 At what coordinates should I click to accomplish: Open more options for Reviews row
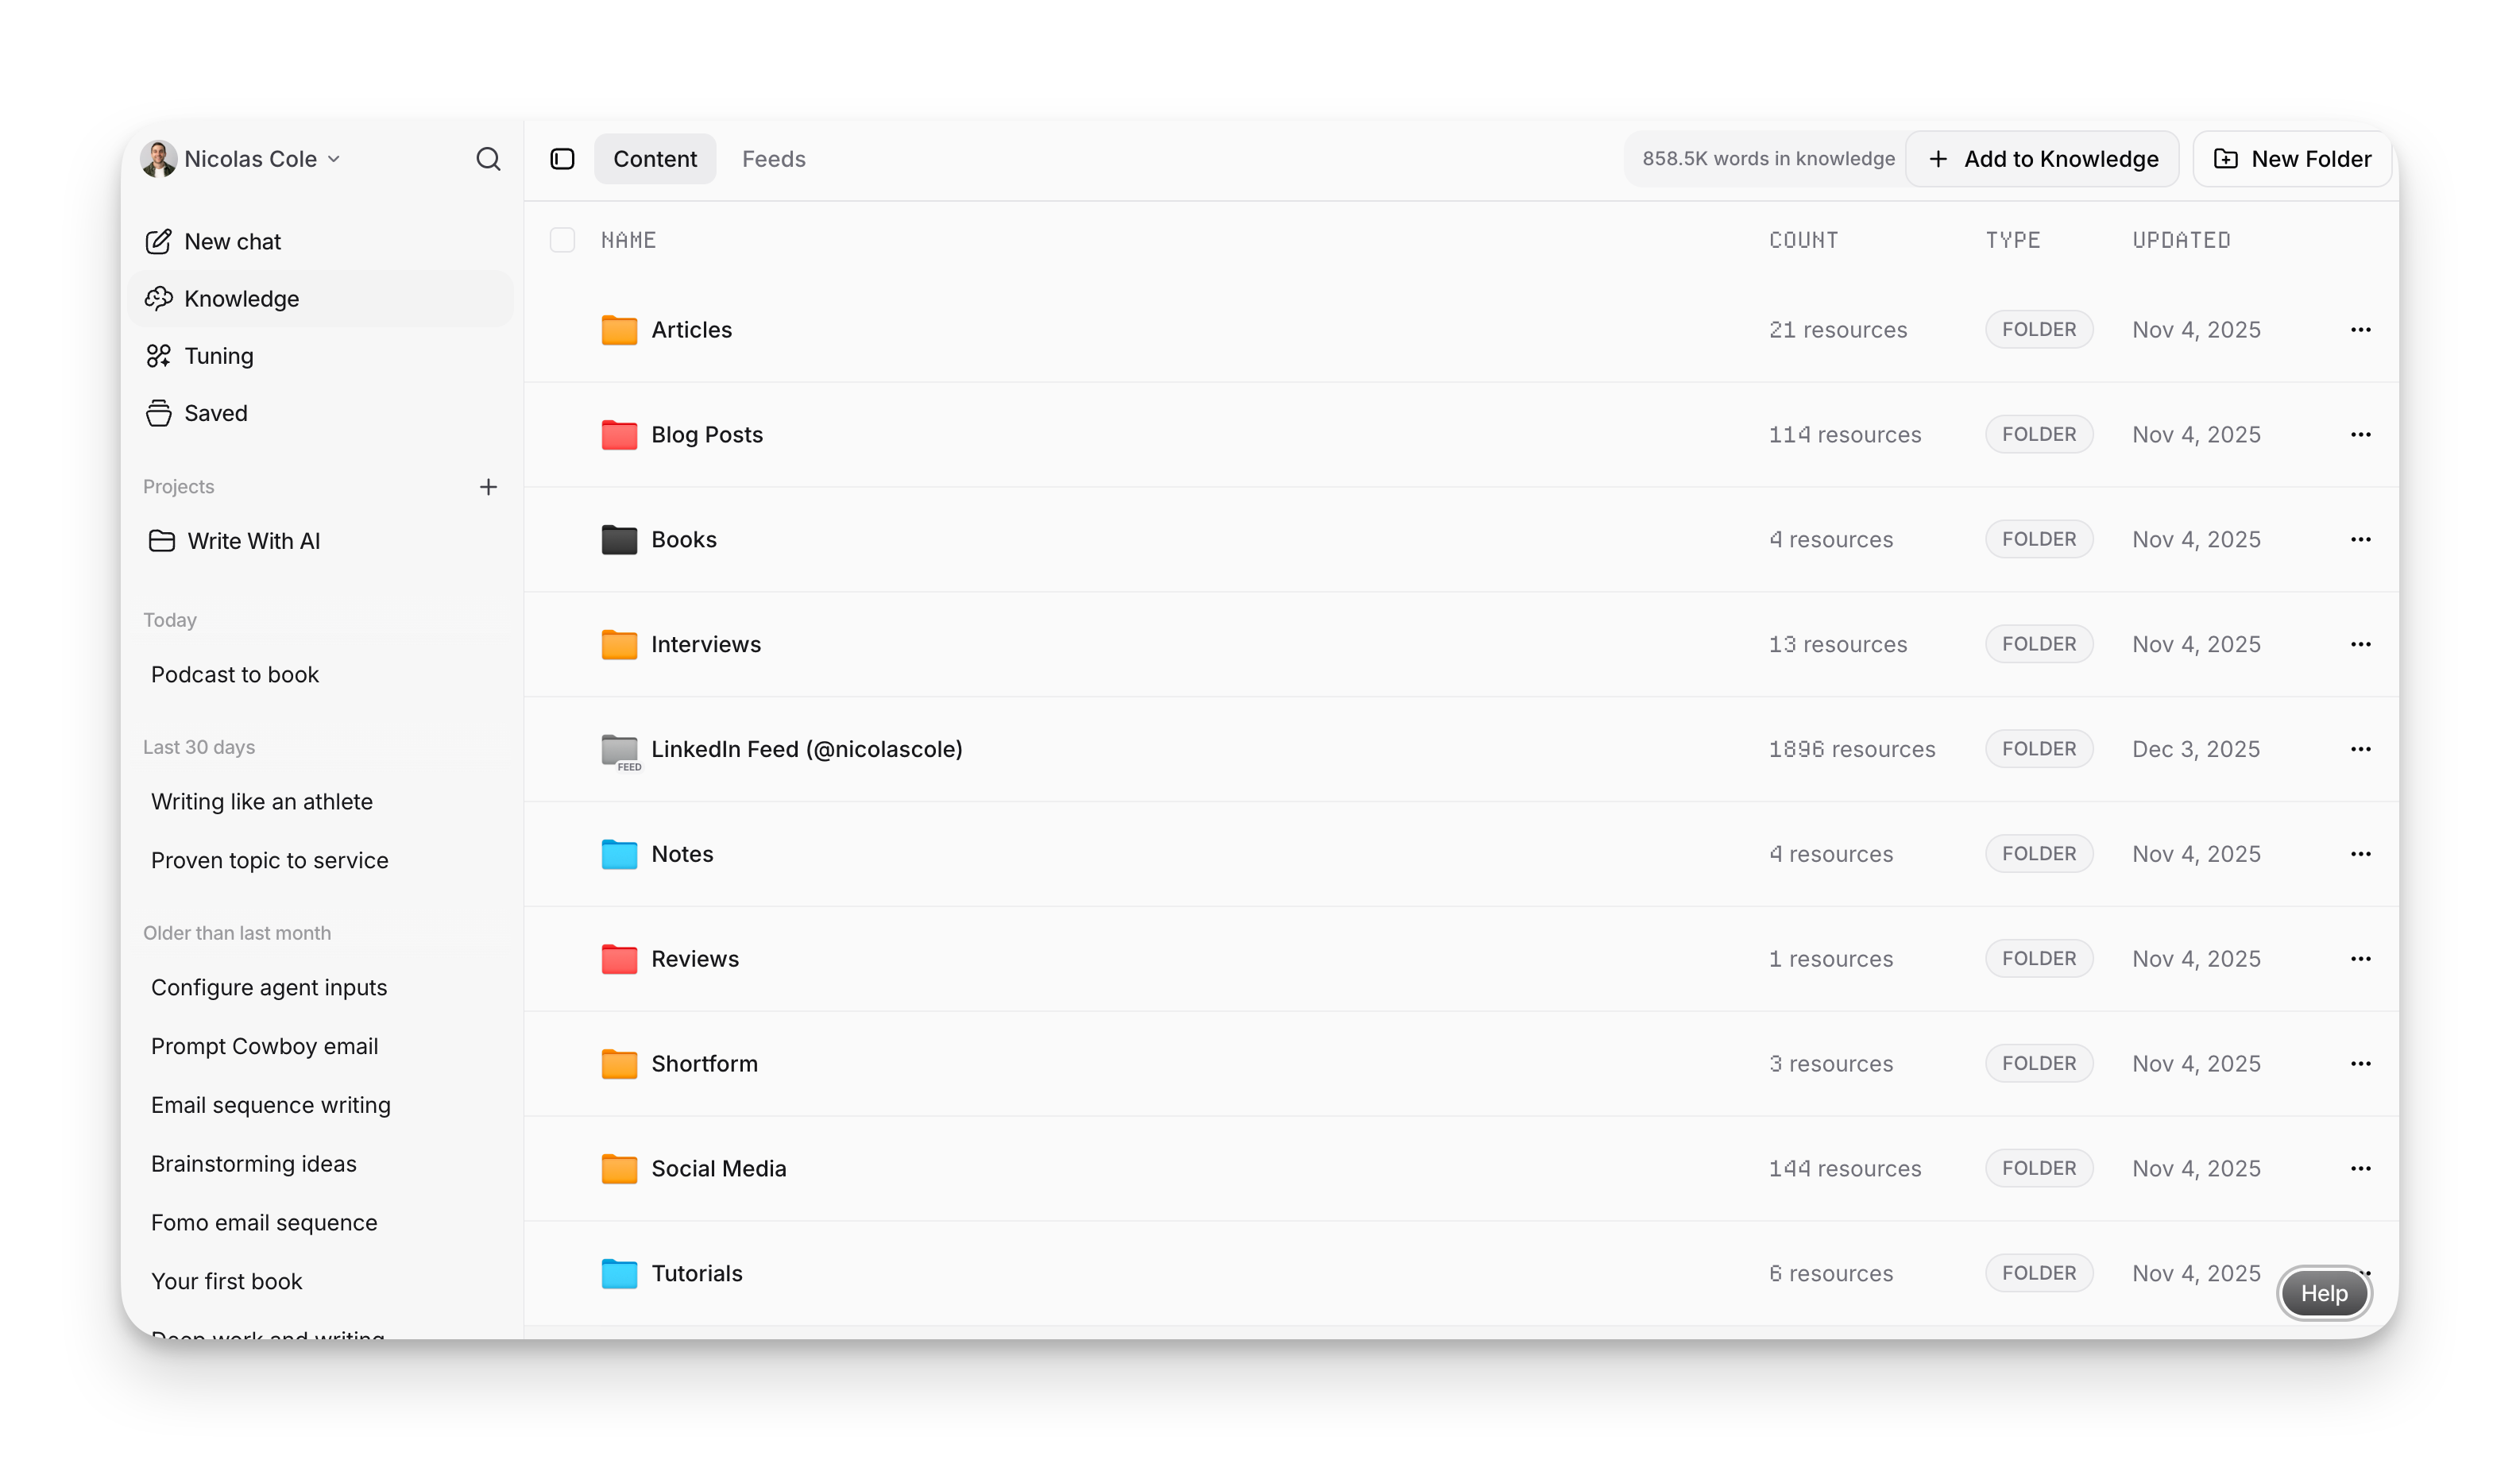coord(2360,959)
